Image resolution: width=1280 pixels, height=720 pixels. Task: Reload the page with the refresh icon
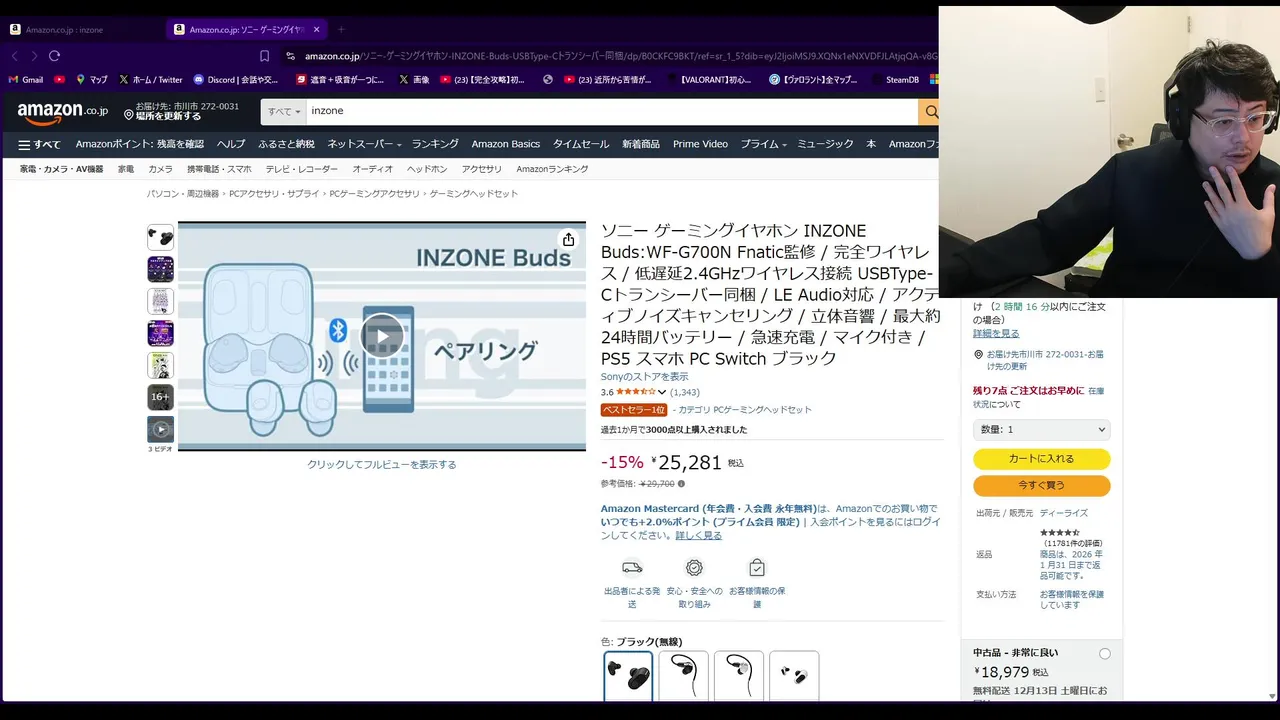pos(54,56)
